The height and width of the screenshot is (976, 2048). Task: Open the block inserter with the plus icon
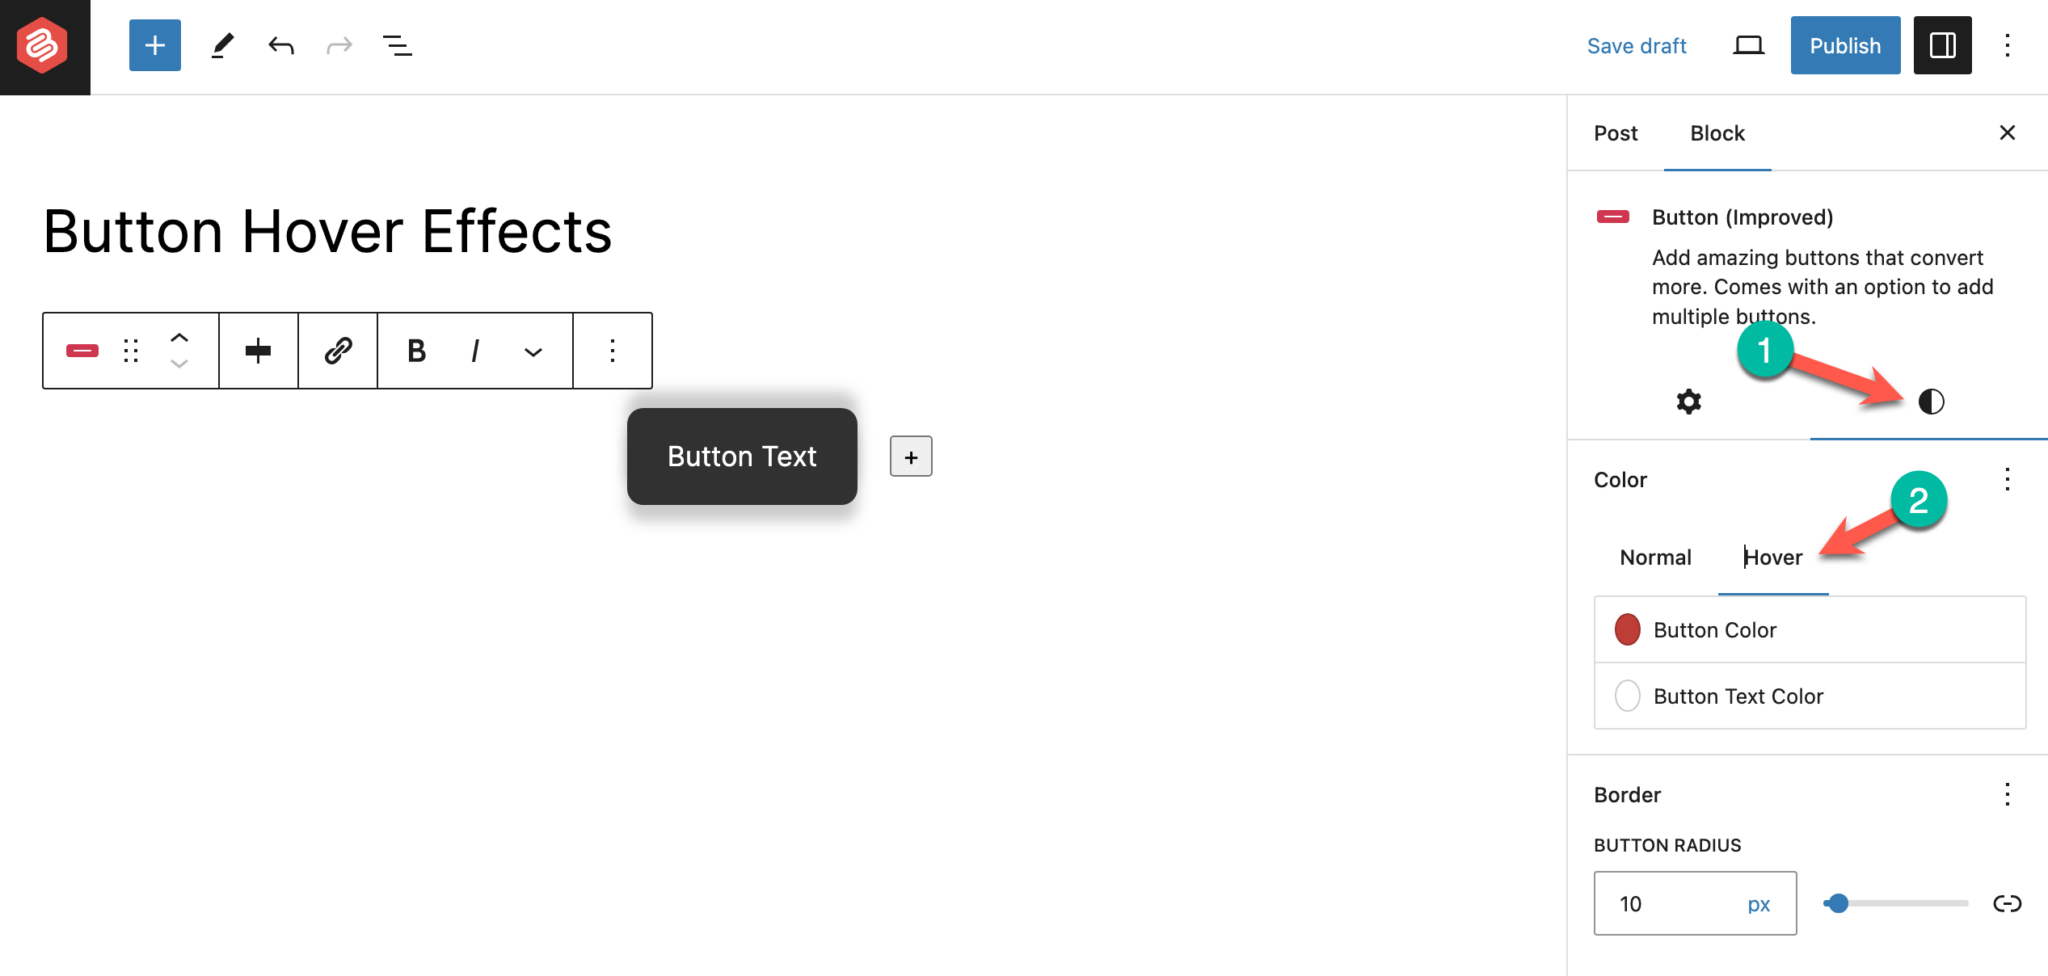pos(154,45)
